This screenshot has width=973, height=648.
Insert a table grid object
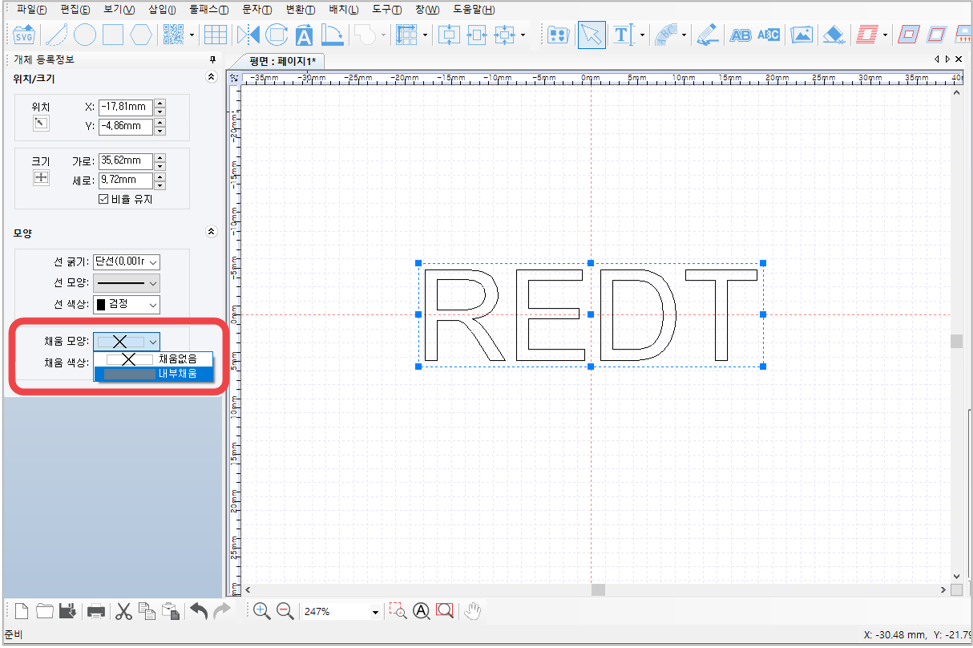[x=215, y=35]
